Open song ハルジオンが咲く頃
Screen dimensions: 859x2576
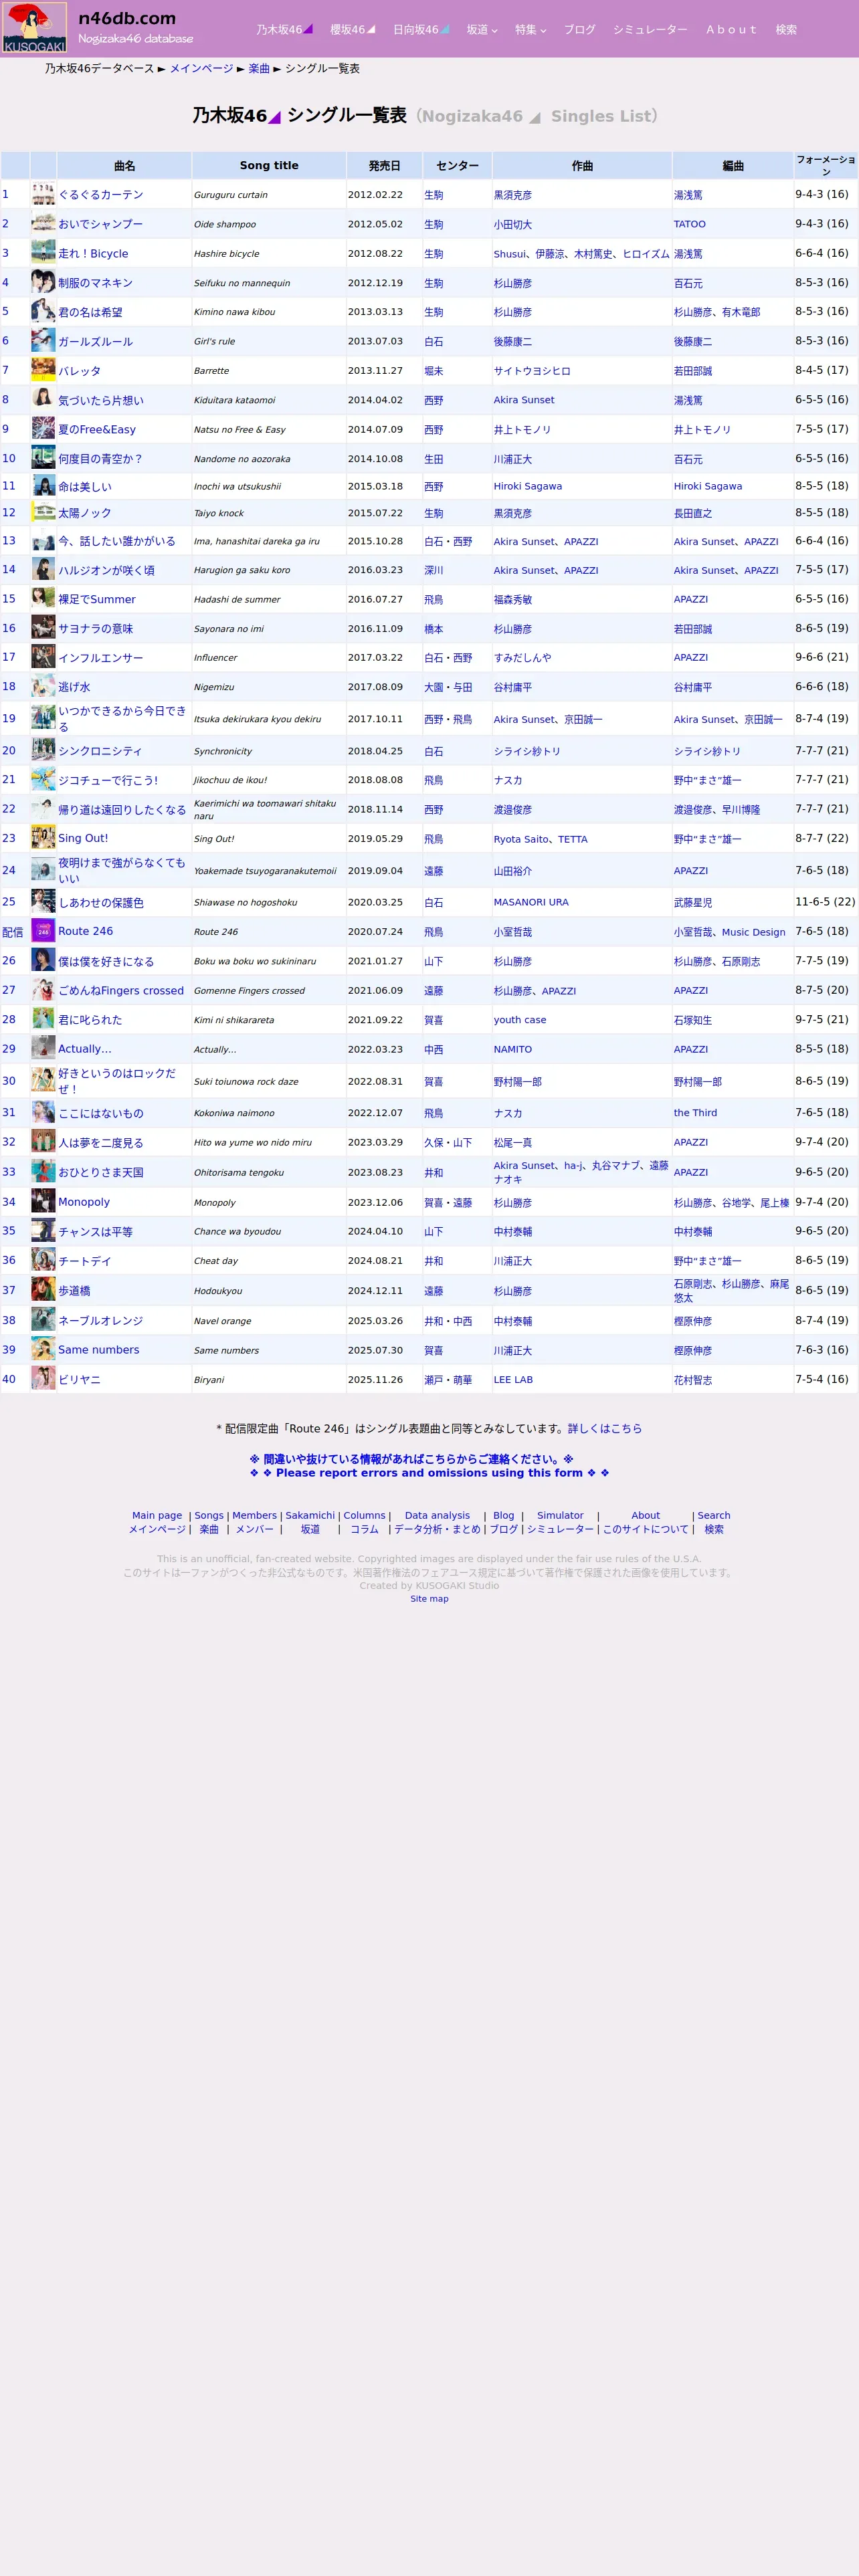tap(106, 570)
